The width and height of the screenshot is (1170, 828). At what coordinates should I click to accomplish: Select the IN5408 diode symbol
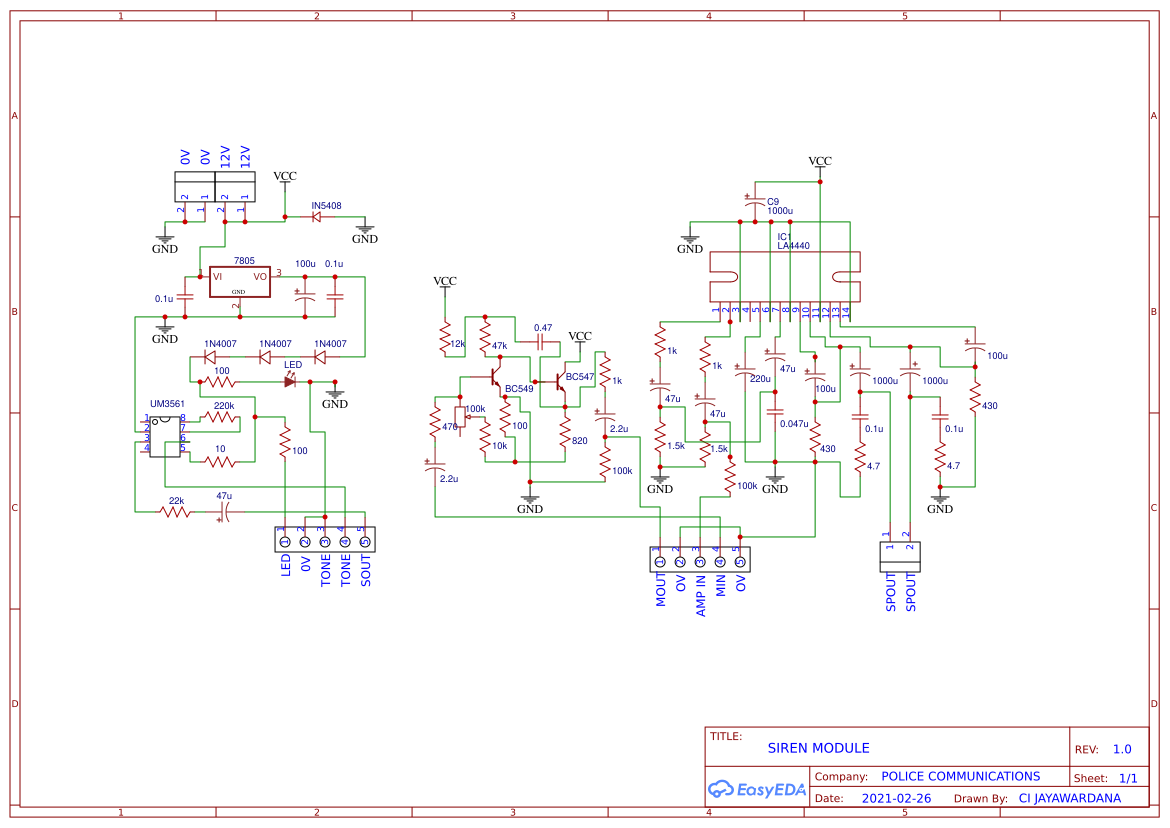click(317, 218)
